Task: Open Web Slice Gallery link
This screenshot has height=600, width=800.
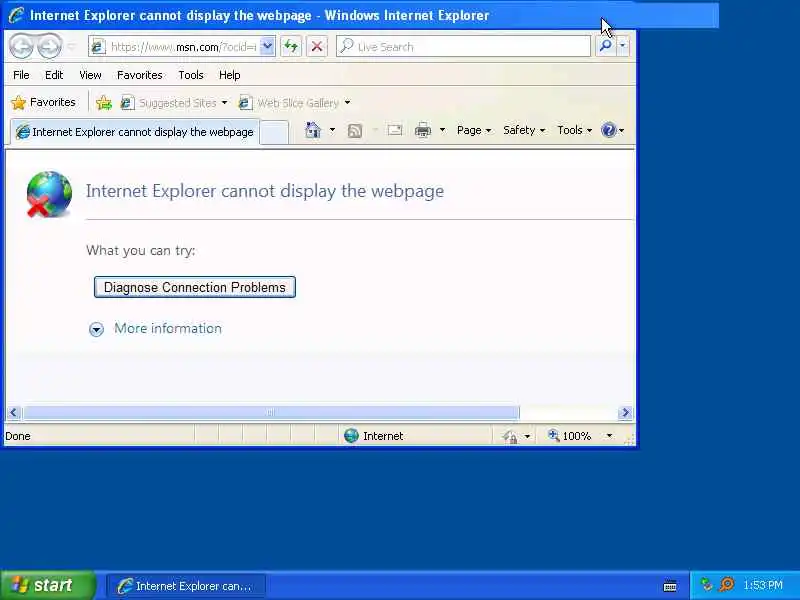Action: (289, 103)
